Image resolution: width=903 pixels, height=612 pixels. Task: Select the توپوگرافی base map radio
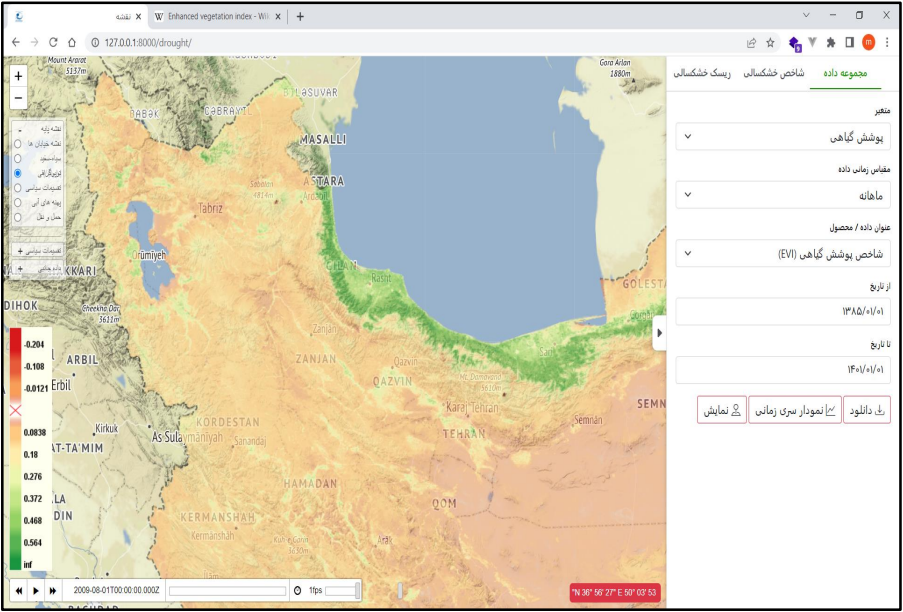[18, 173]
